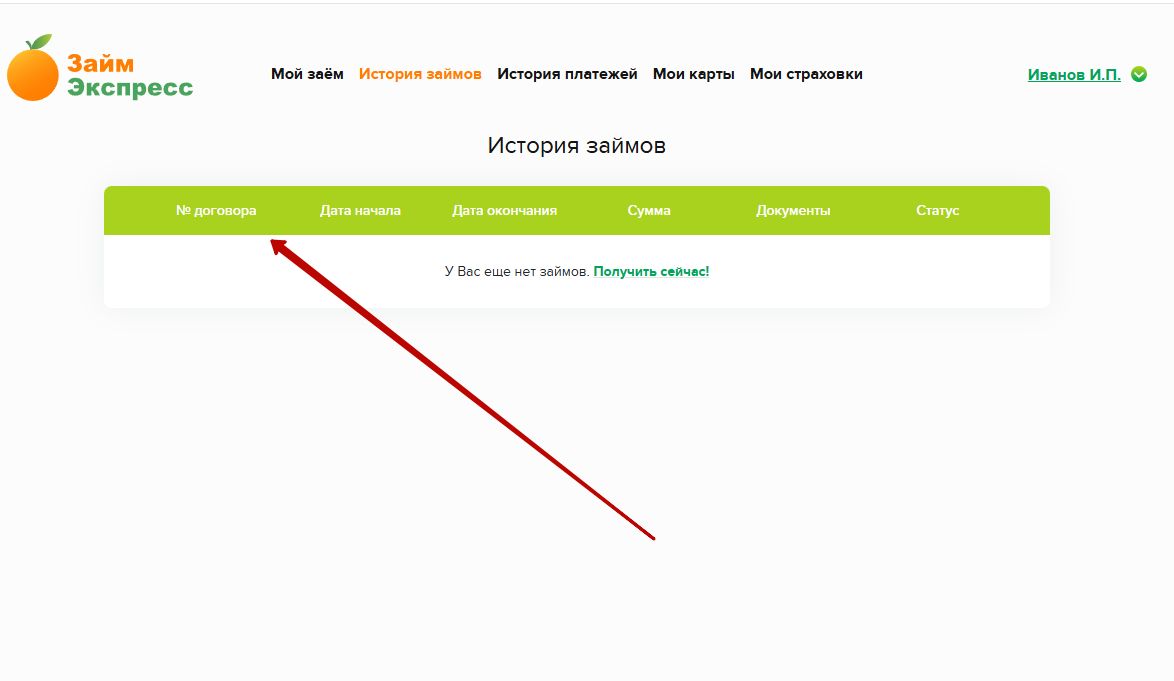Click the Документы column header
The width and height of the screenshot is (1174, 681).
[793, 210]
